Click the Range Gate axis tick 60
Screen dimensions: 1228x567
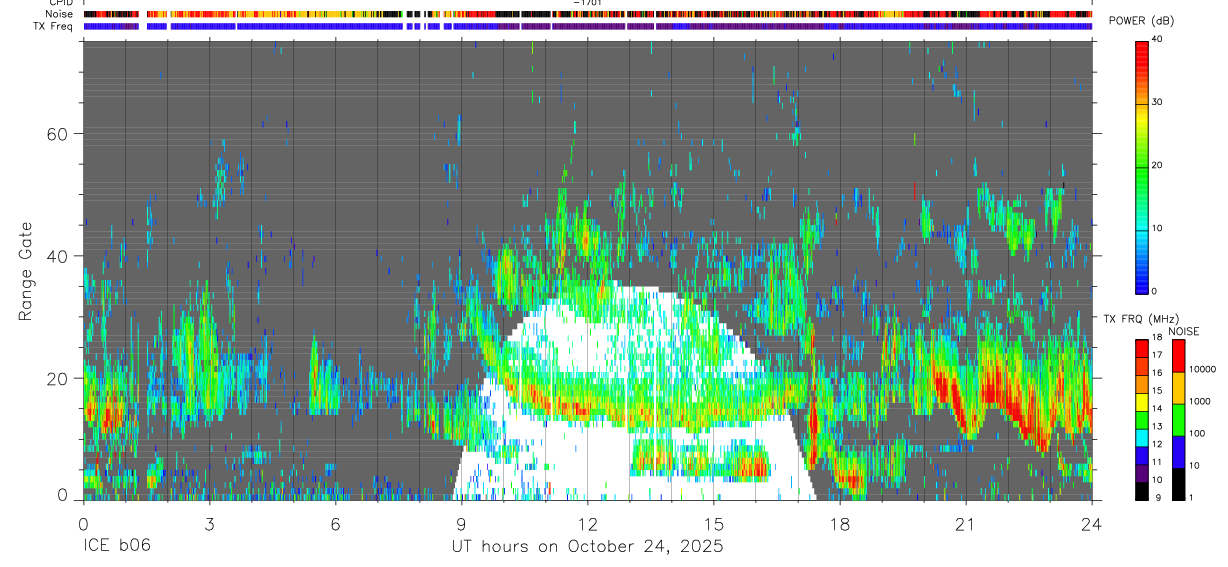coord(59,134)
